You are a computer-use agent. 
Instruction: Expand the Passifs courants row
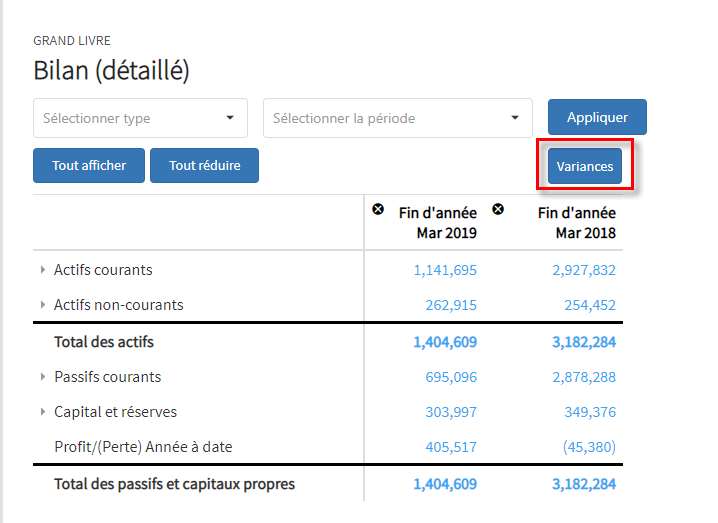coord(43,377)
